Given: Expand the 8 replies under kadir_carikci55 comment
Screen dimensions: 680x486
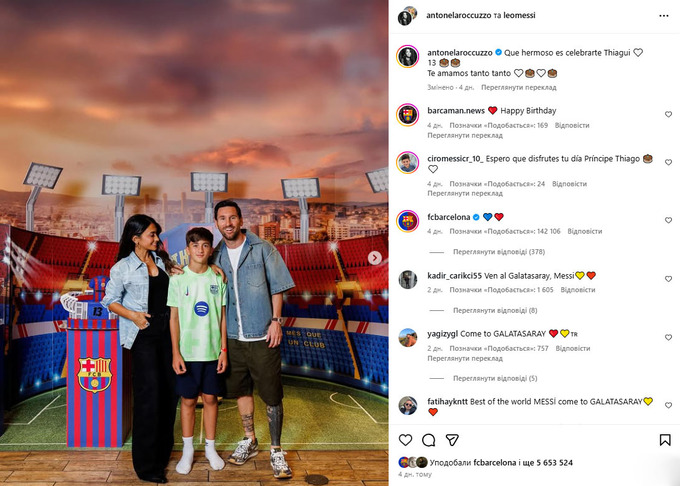Looking at the screenshot, I should 495,310.
